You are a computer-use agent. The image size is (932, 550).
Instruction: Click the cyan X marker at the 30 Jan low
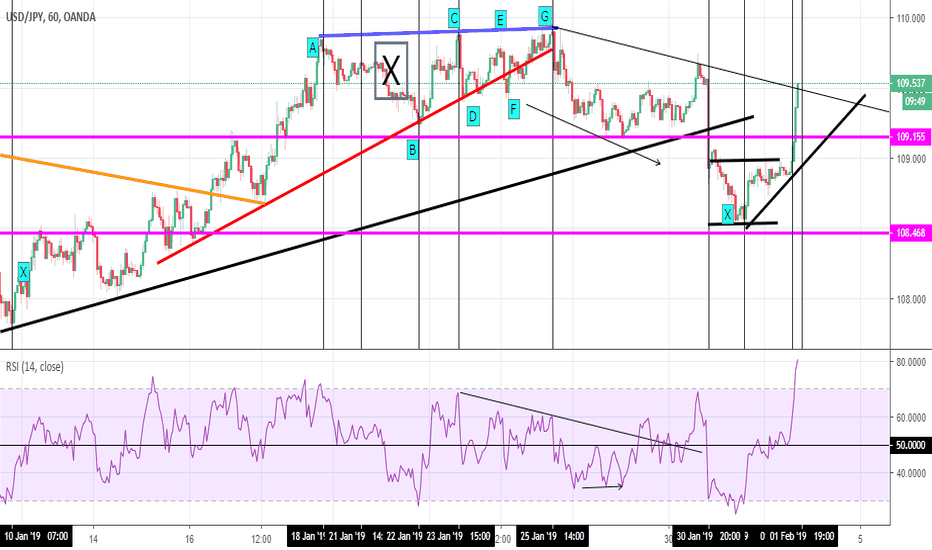coord(727,214)
